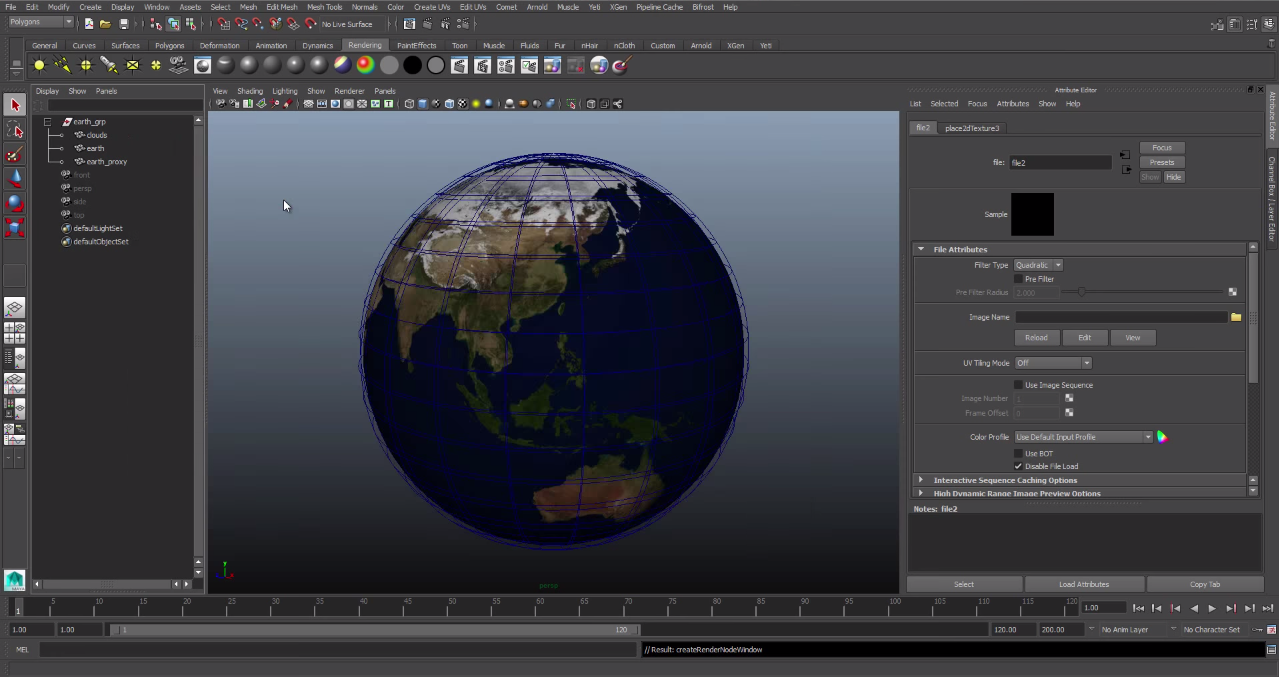1279x677 pixels.
Task: Pick the Scale tool cube icon
Action: 15,228
